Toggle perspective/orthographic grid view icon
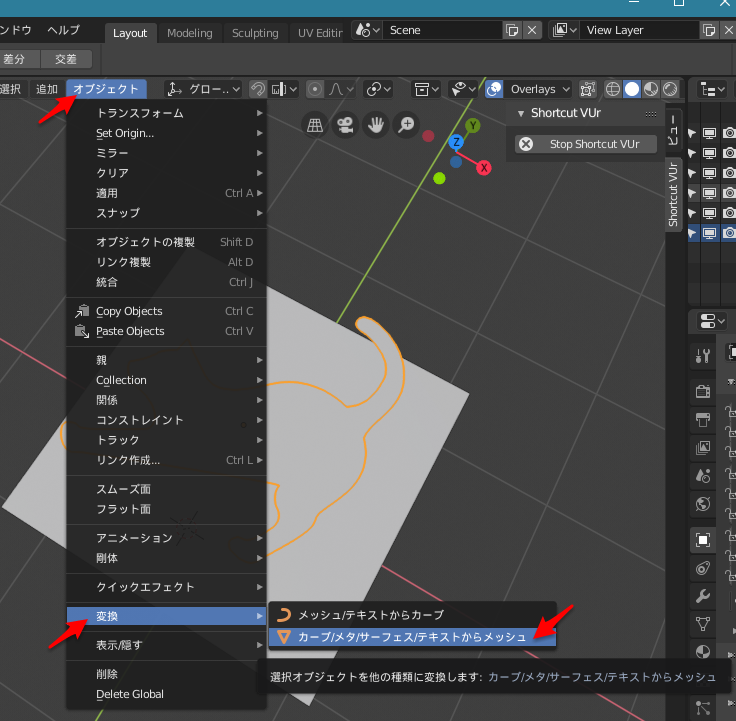Viewport: 736px width, 721px height. (314, 125)
